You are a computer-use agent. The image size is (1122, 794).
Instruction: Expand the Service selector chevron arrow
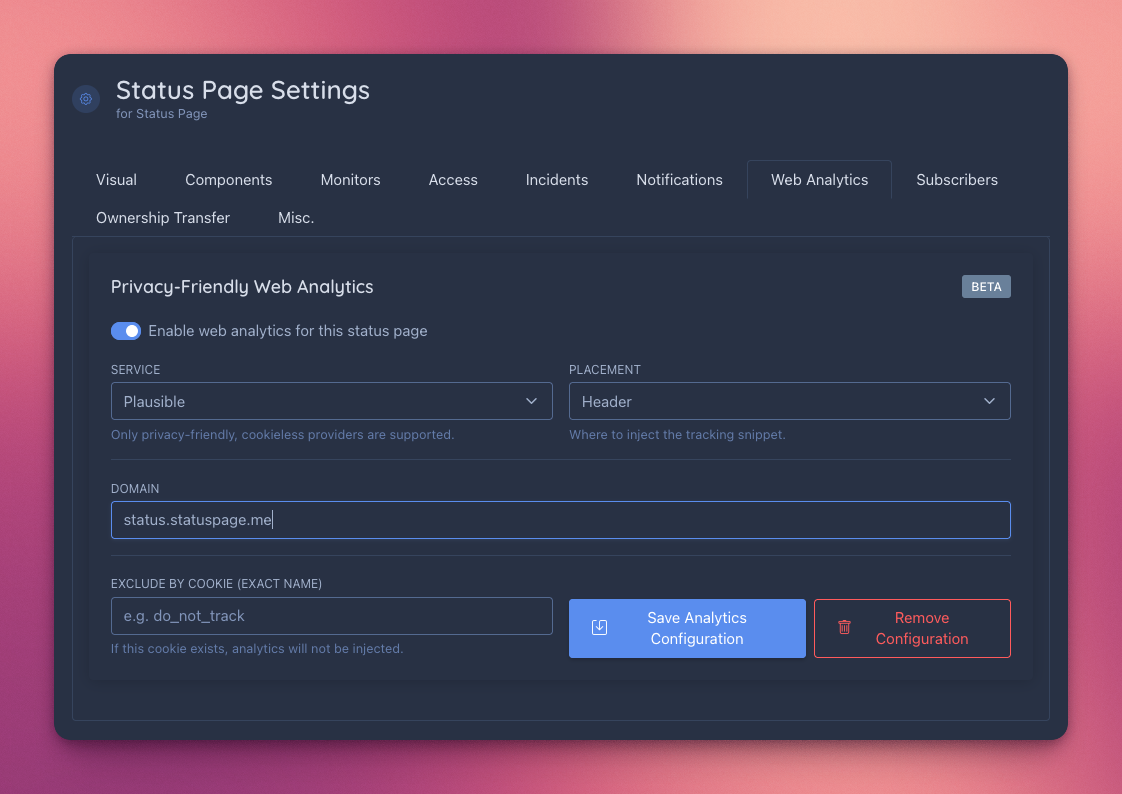coord(531,400)
